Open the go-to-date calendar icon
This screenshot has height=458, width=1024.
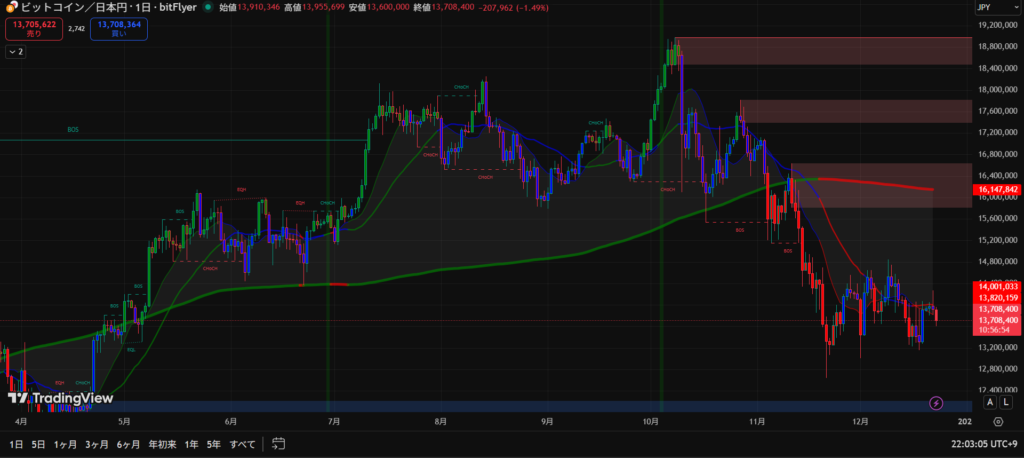coord(278,443)
